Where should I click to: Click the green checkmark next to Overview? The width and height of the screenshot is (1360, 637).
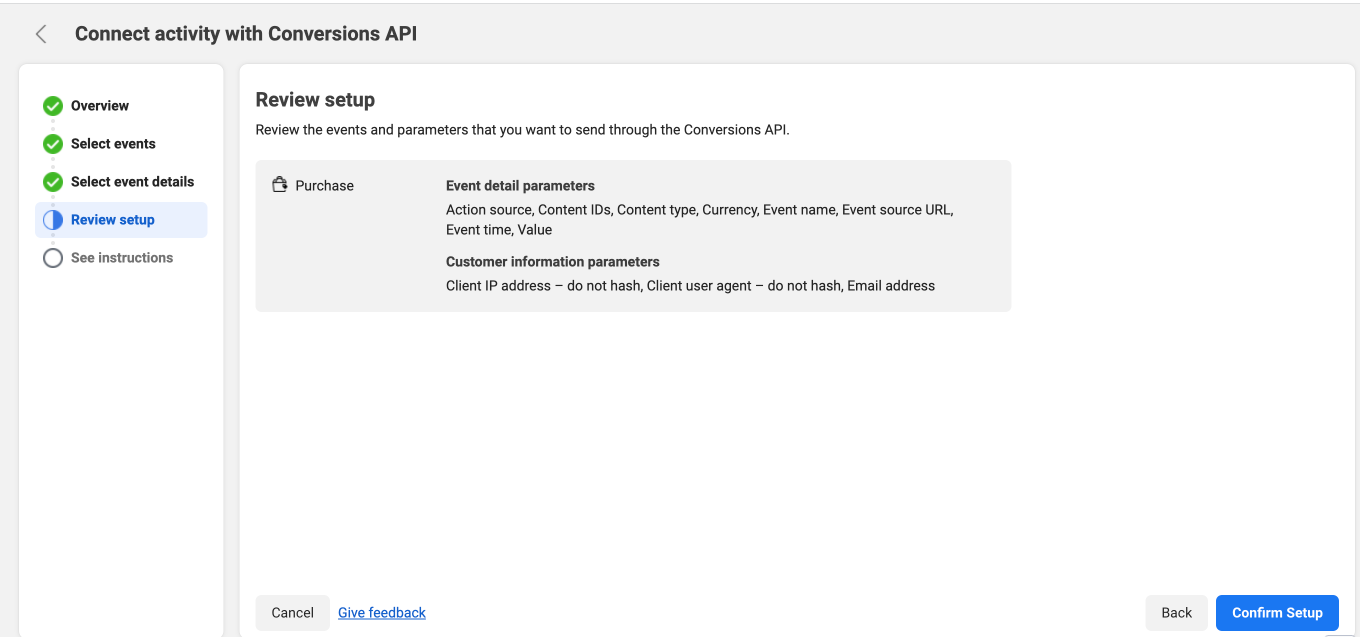pos(53,106)
